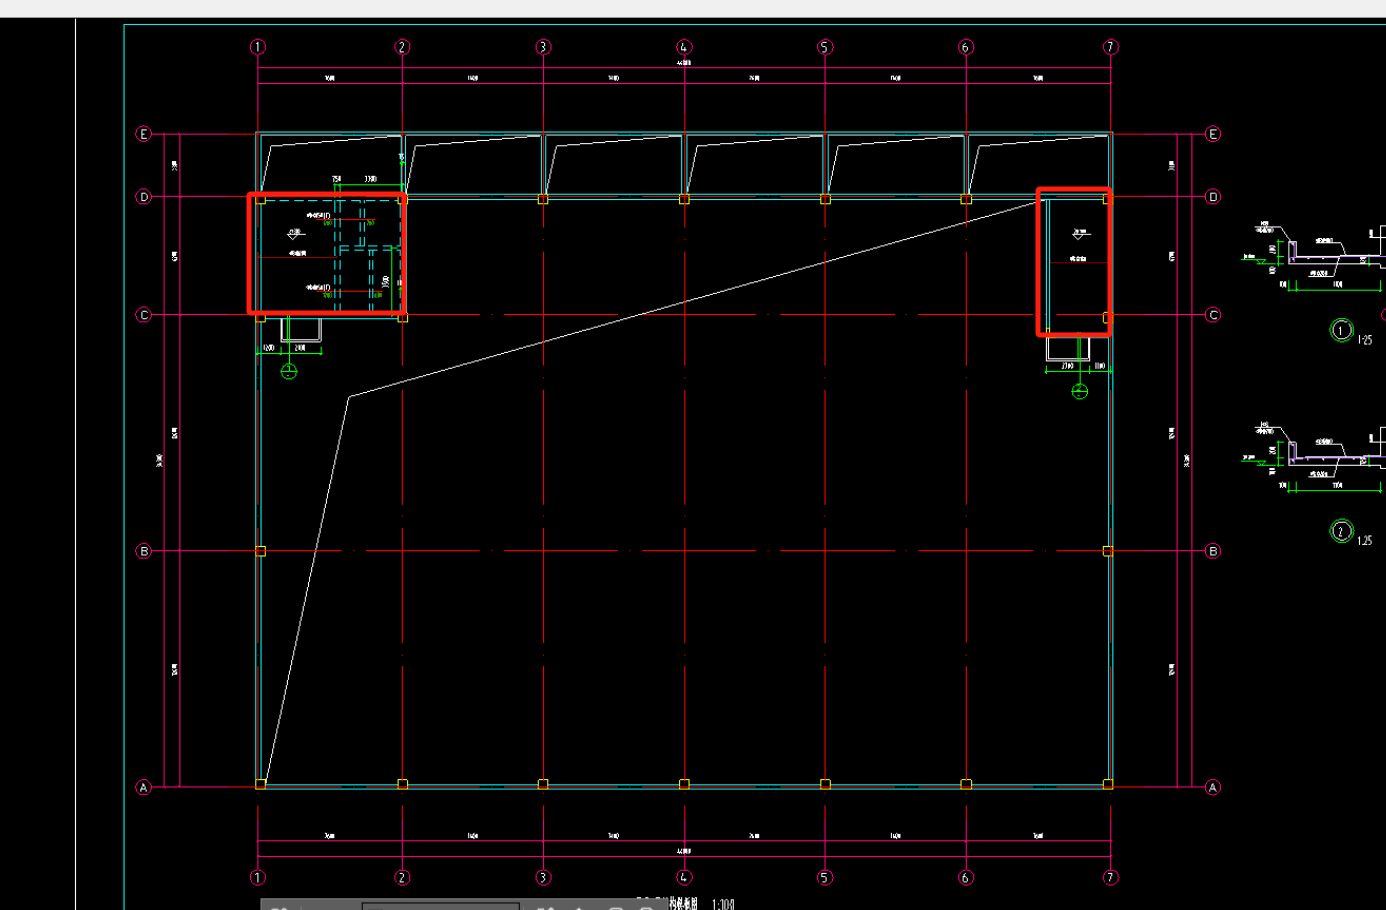The image size is (1386, 910).
Task: Select column marker at axis B and 7
Action: point(1108,551)
